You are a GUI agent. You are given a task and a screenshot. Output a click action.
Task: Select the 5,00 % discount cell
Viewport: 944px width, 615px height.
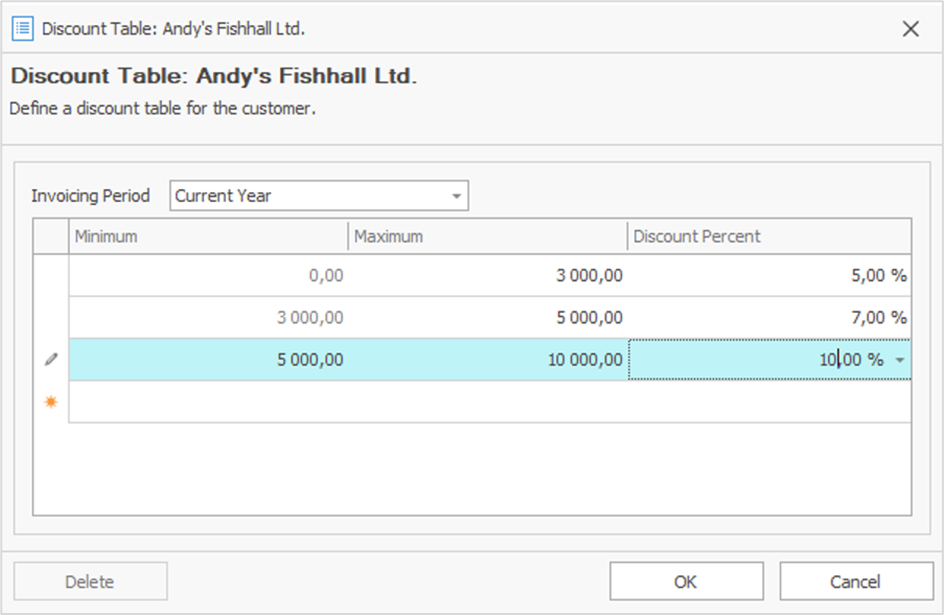(x=768, y=275)
